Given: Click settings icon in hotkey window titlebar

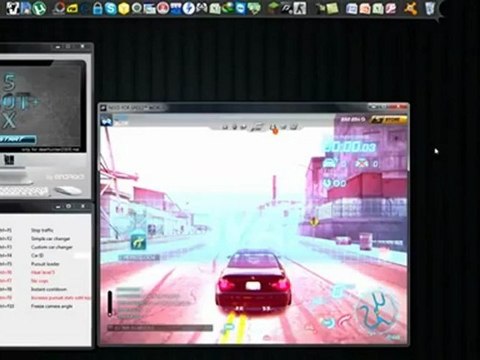Looking at the screenshot, I should tap(68, 206).
